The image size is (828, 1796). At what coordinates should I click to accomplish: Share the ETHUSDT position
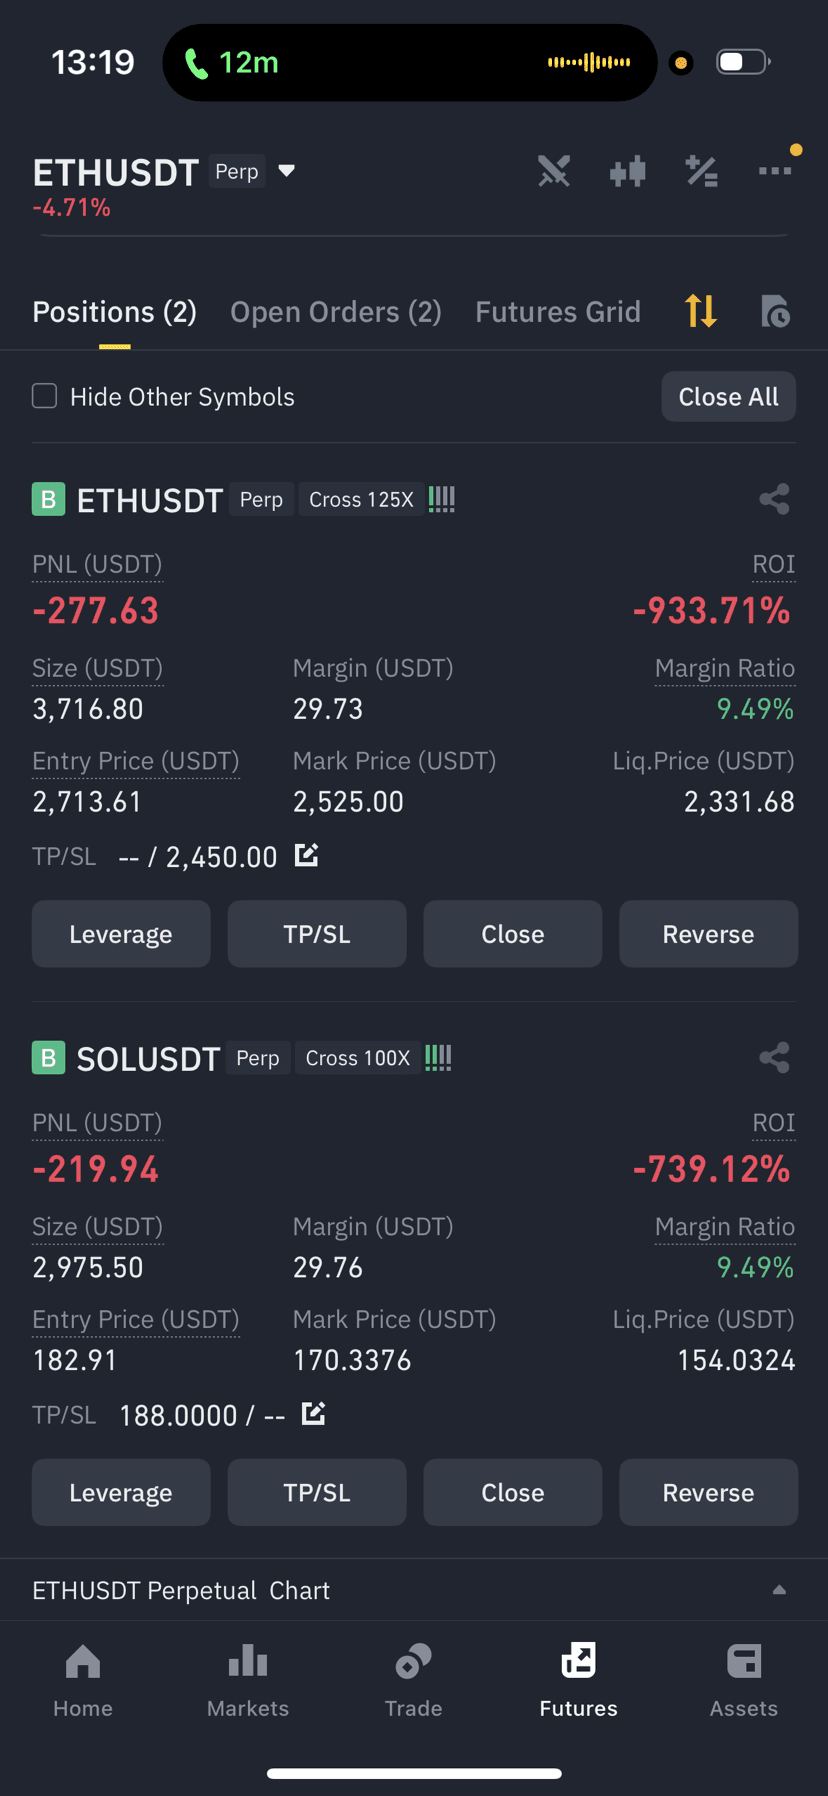[x=774, y=499]
